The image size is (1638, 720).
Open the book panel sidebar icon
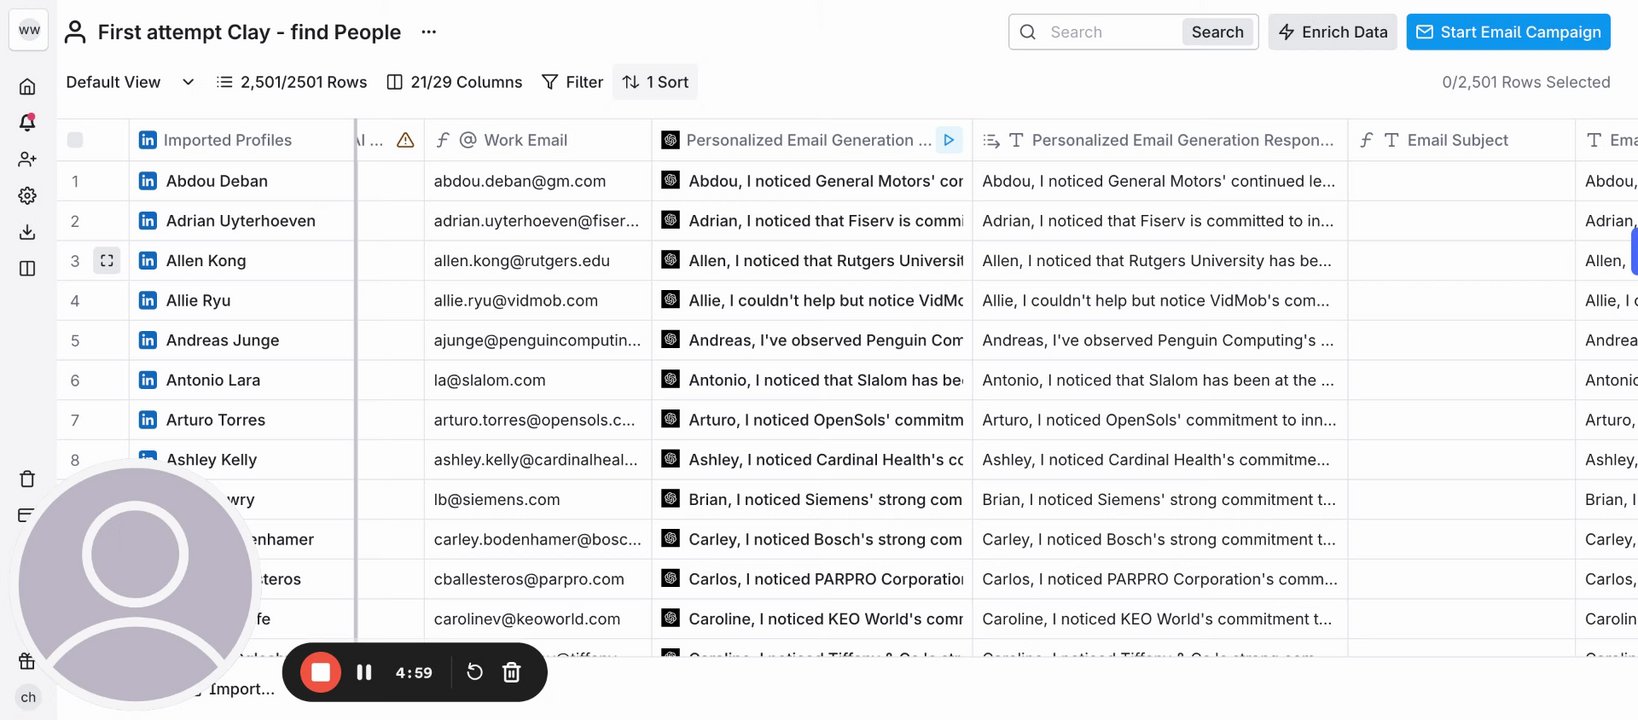28,268
